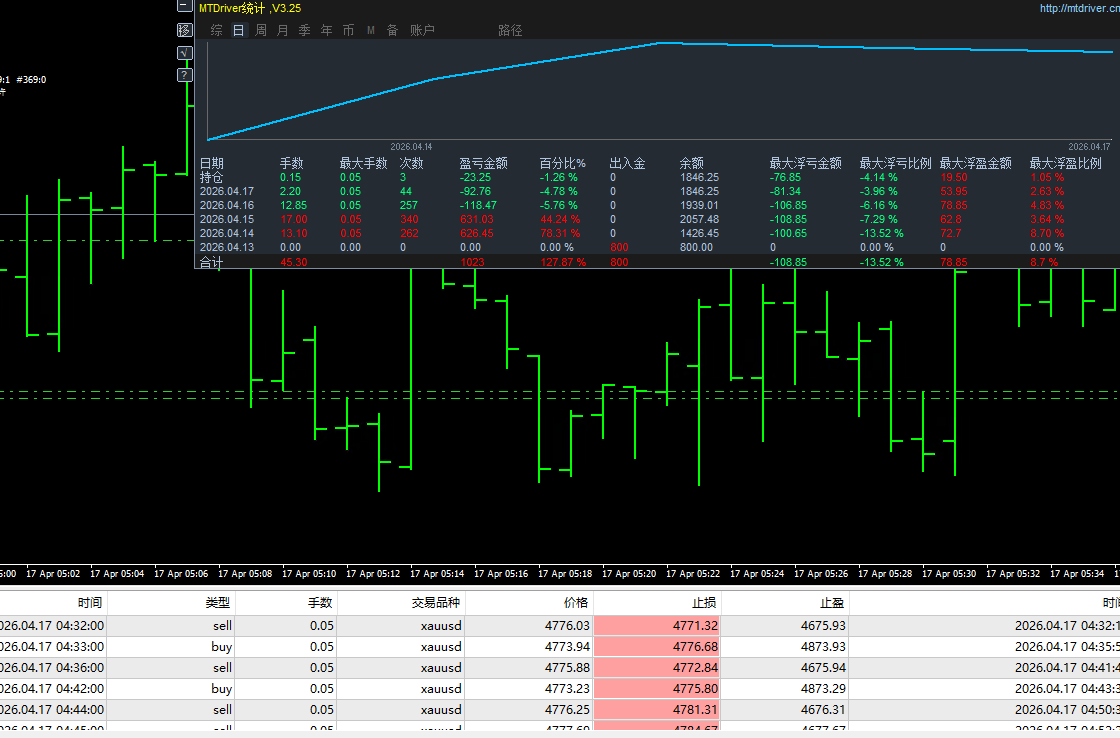Click the balance value 2057.48
This screenshot has width=1120, height=738.
click(x=699, y=219)
